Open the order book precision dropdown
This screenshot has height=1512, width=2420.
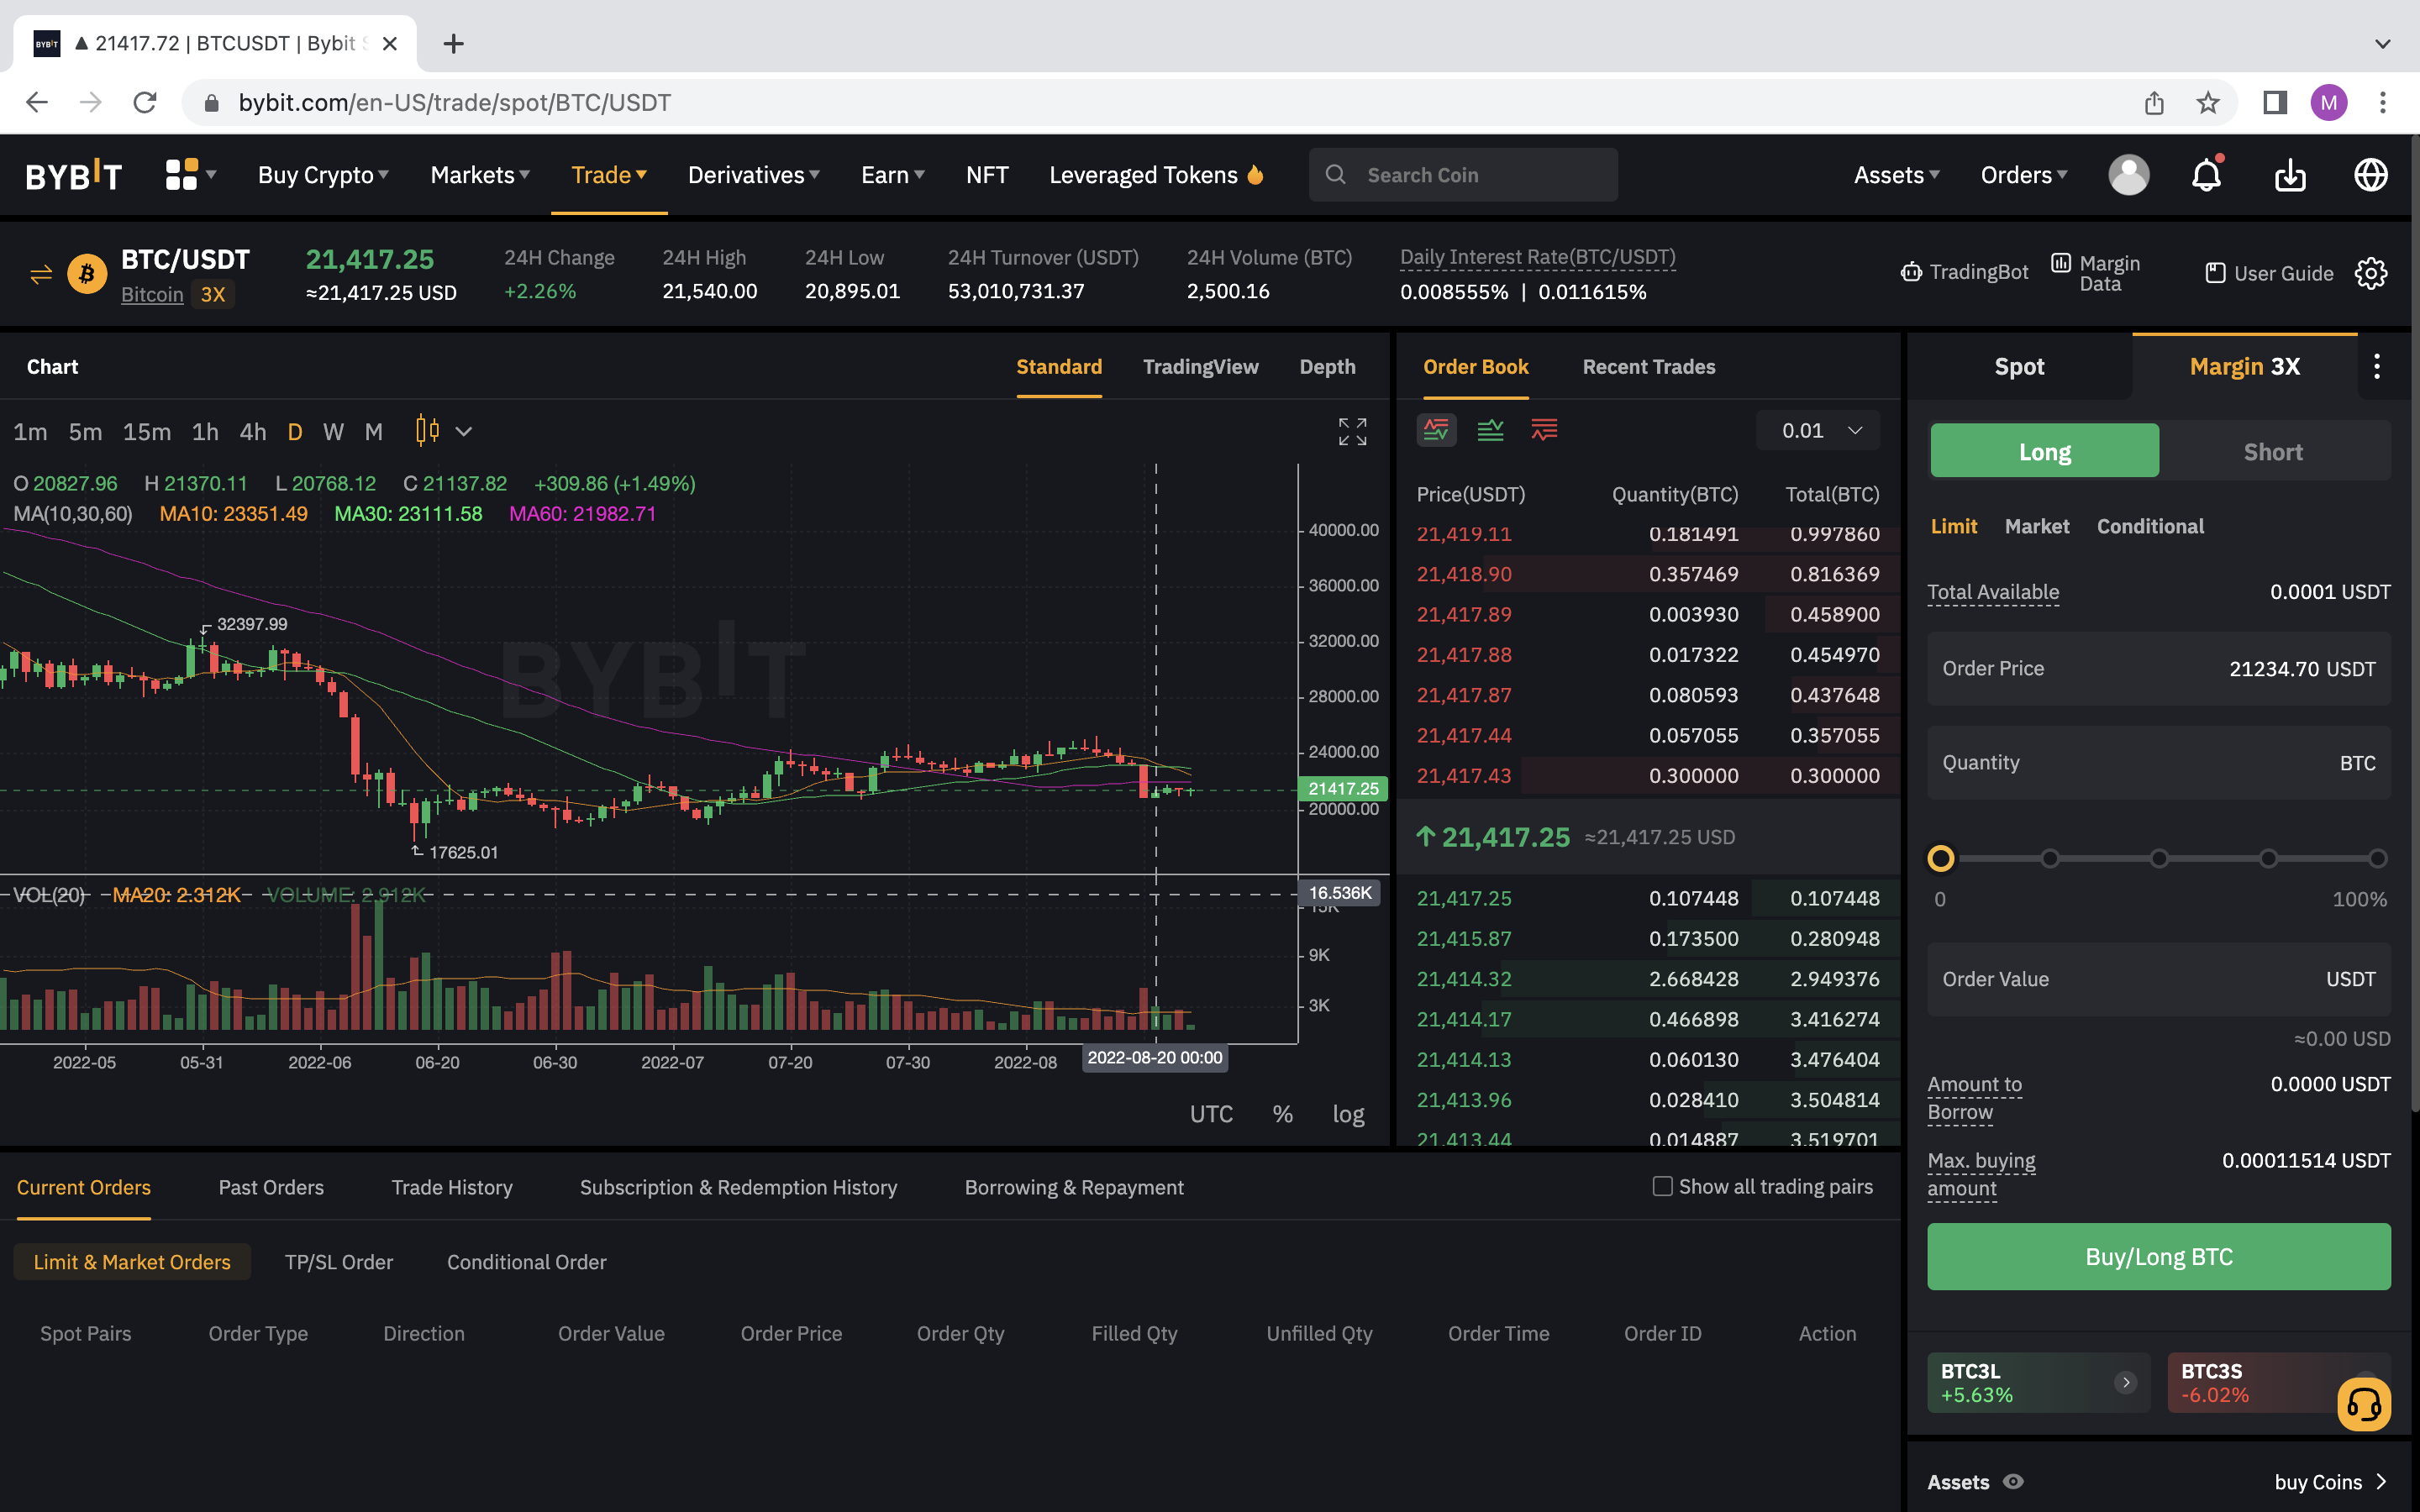coord(1817,430)
